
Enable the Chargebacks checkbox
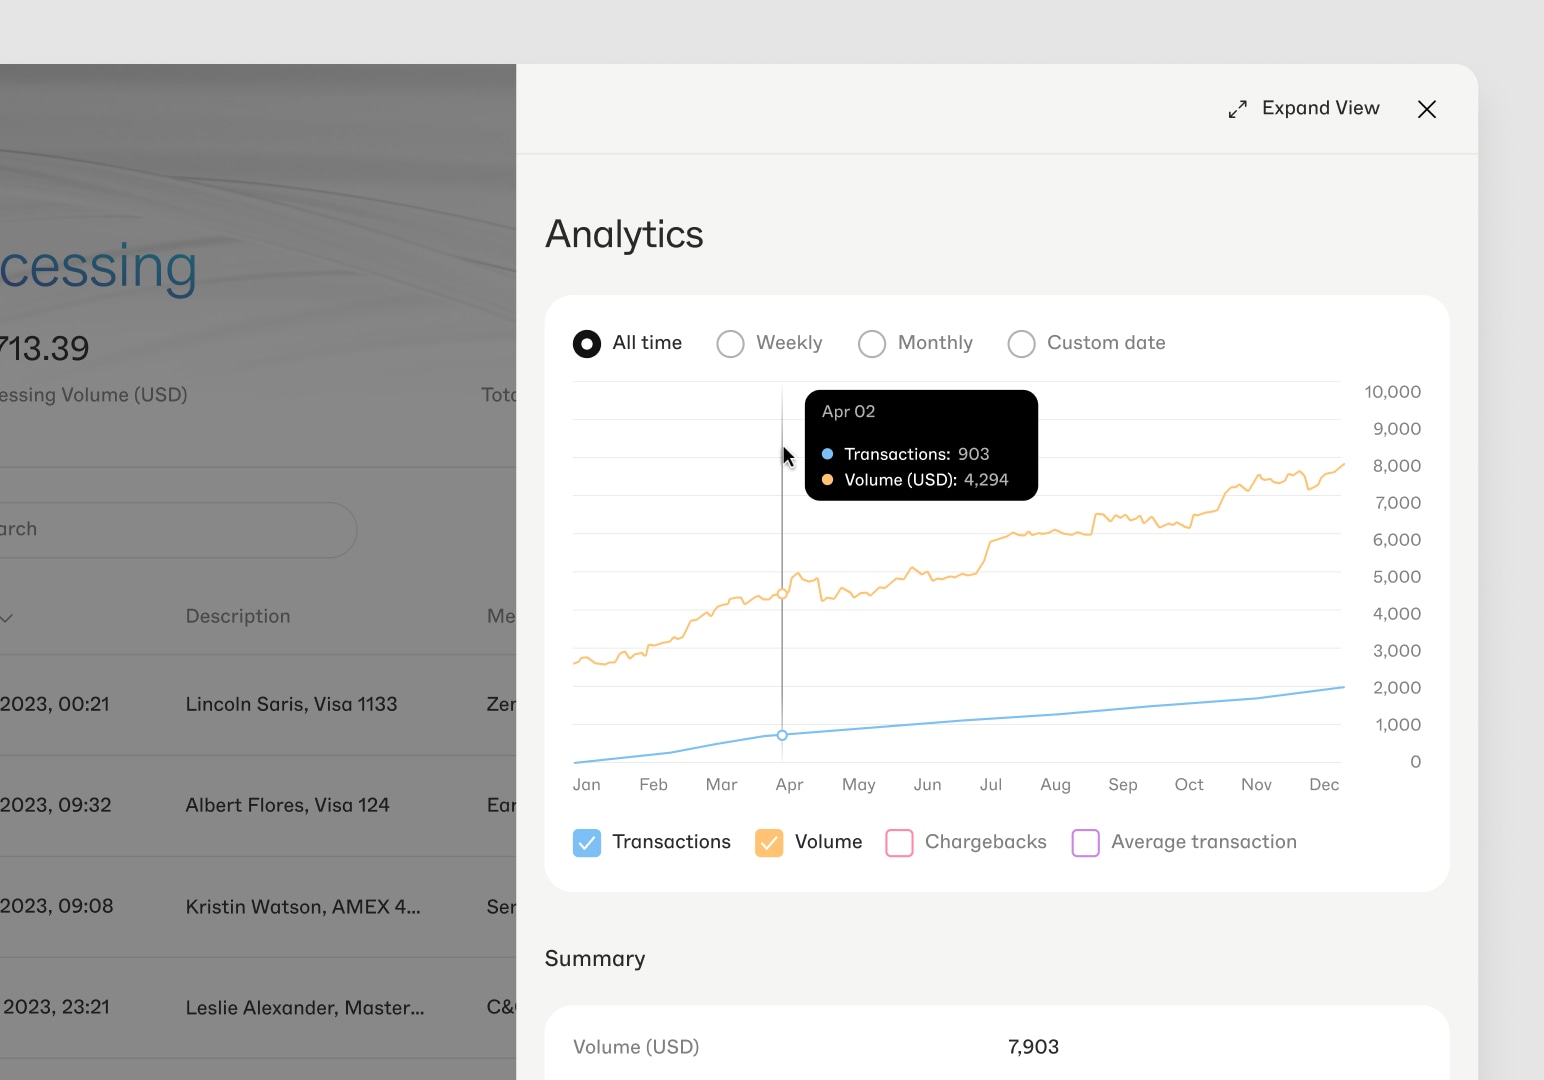900,843
